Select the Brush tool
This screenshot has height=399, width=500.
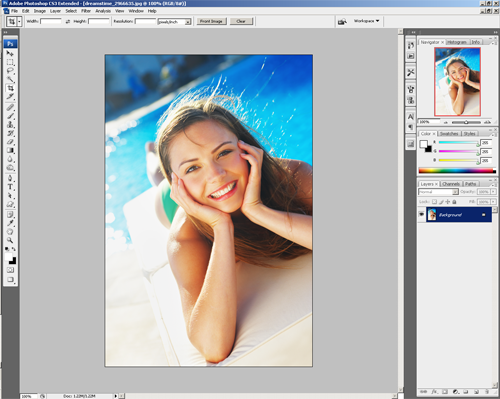coord(10,116)
